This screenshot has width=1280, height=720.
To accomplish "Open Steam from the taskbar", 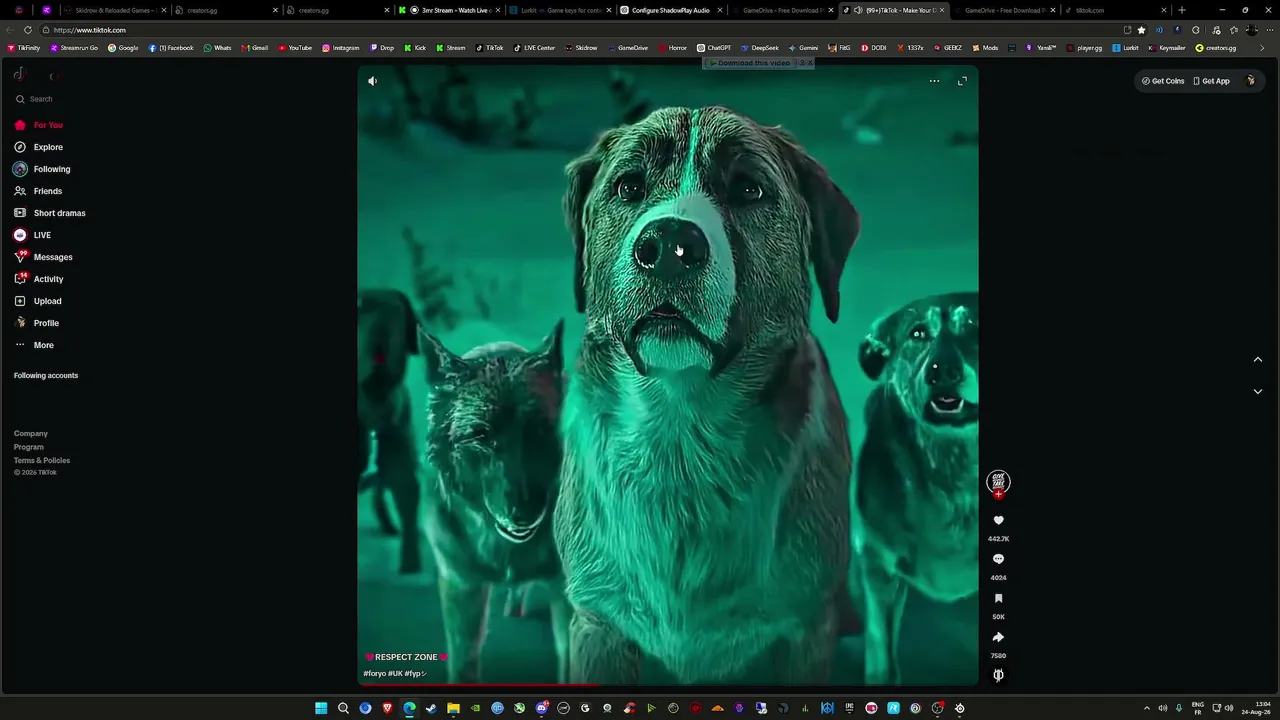I will click(x=431, y=708).
